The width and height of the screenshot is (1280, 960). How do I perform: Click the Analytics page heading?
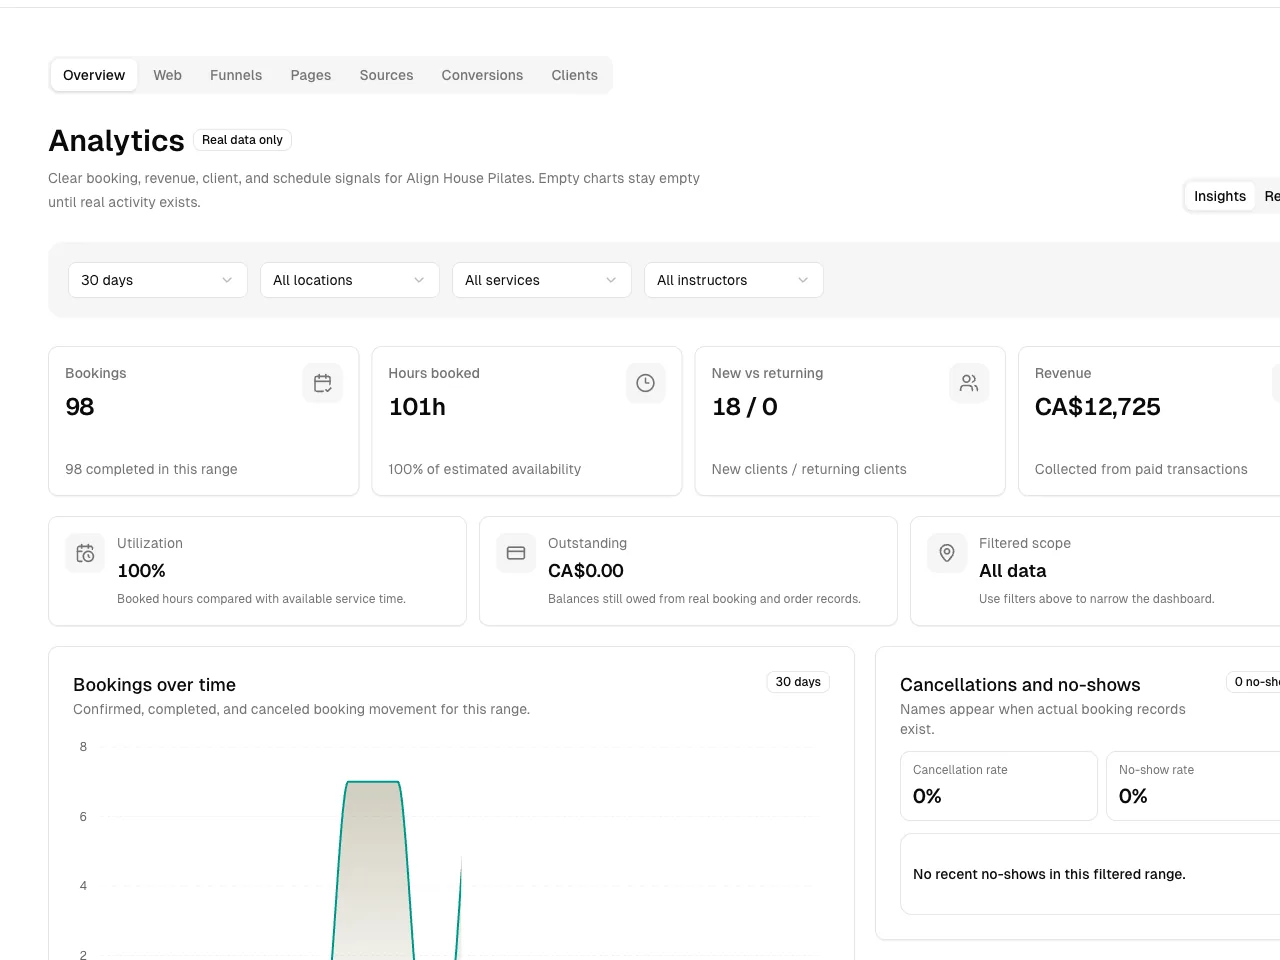click(116, 141)
